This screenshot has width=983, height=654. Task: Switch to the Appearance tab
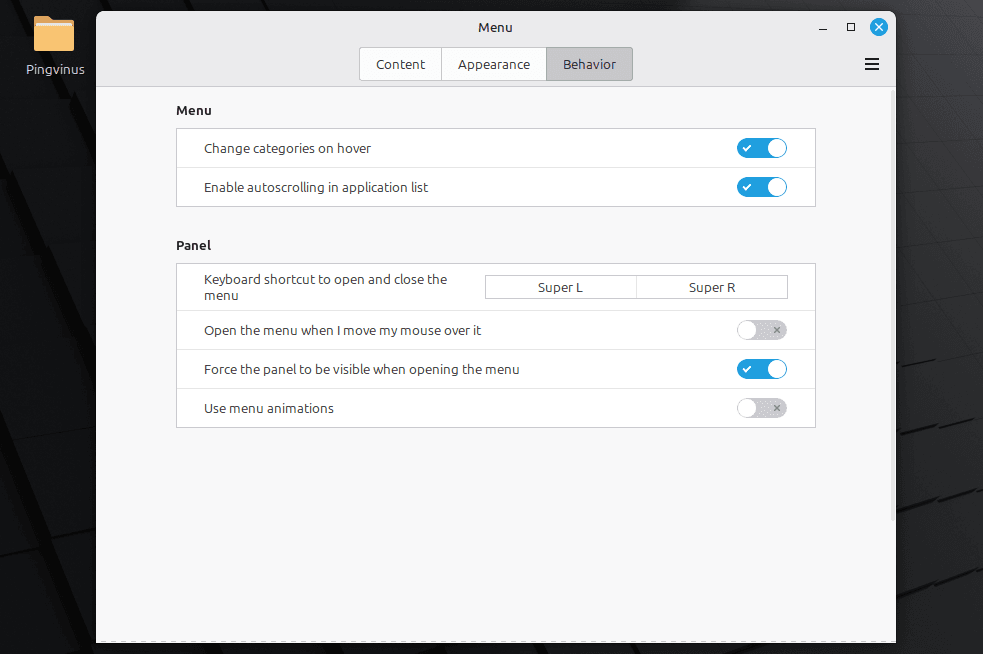pyautogui.click(x=493, y=64)
